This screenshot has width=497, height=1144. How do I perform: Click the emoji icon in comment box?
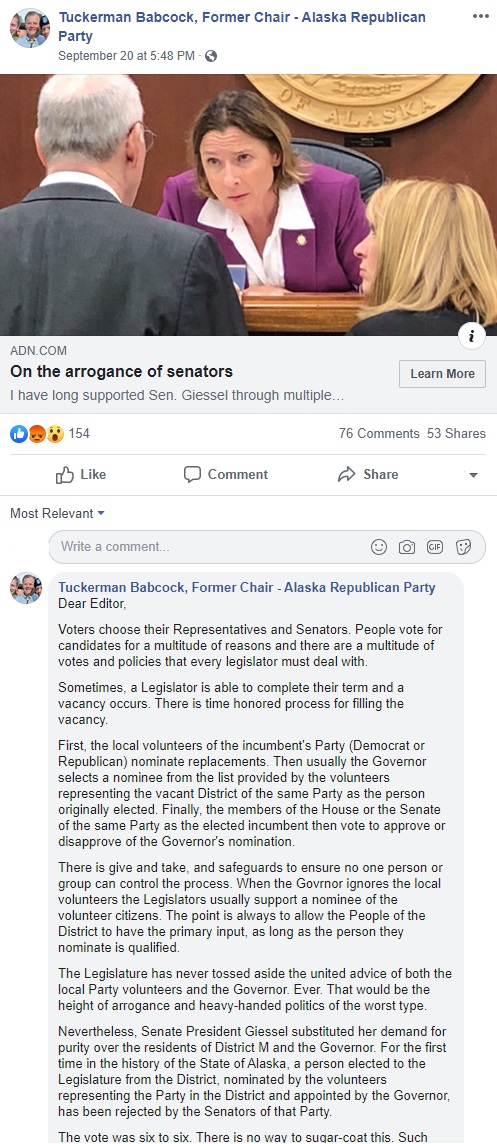pos(379,547)
